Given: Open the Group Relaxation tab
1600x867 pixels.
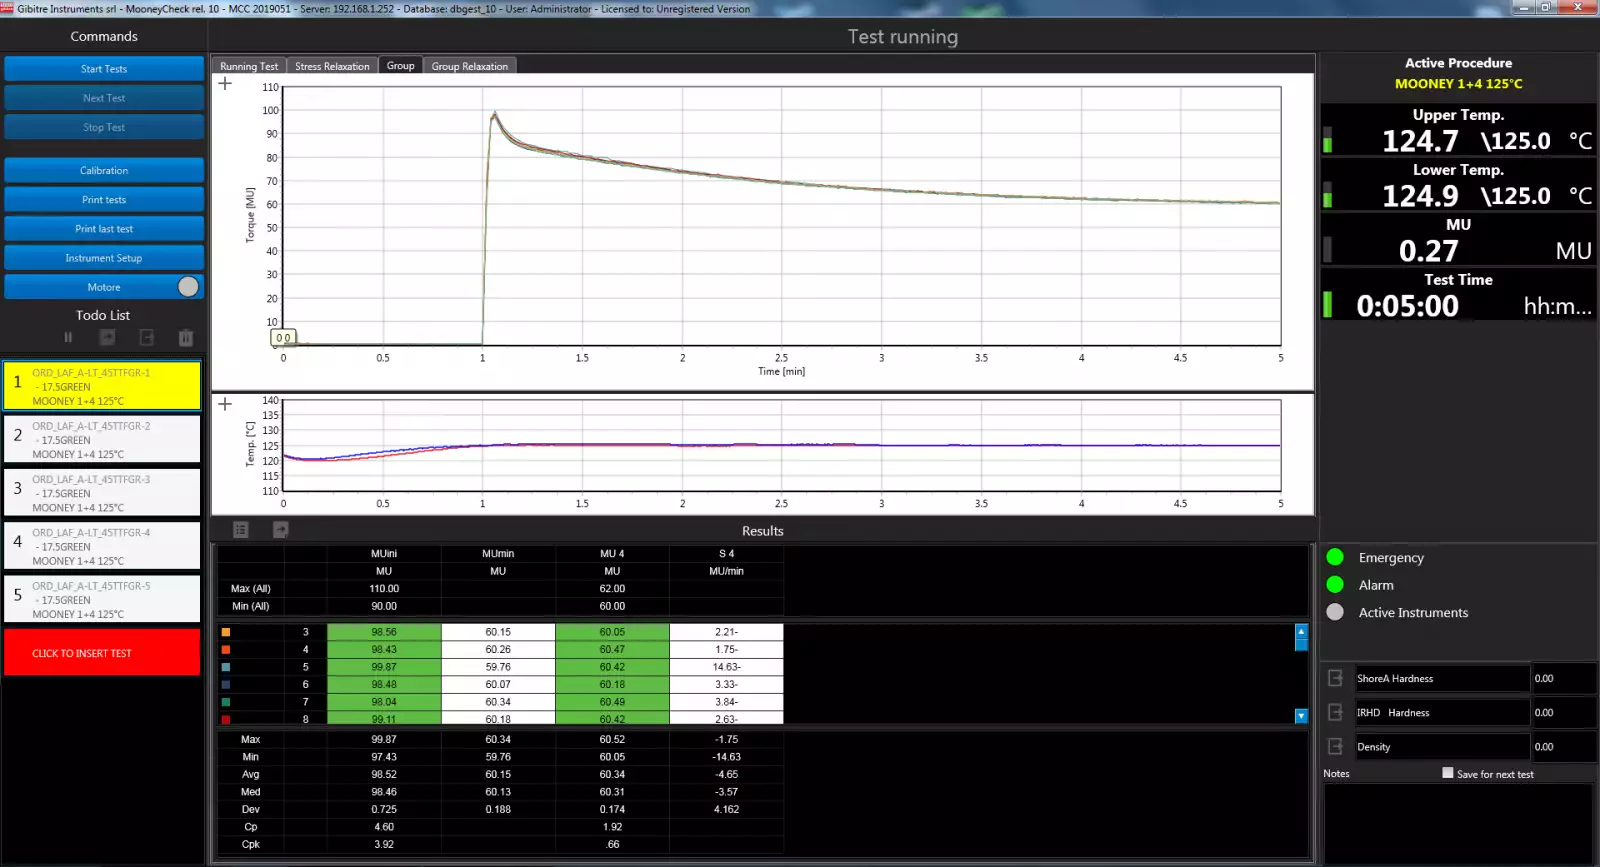Looking at the screenshot, I should coord(469,66).
